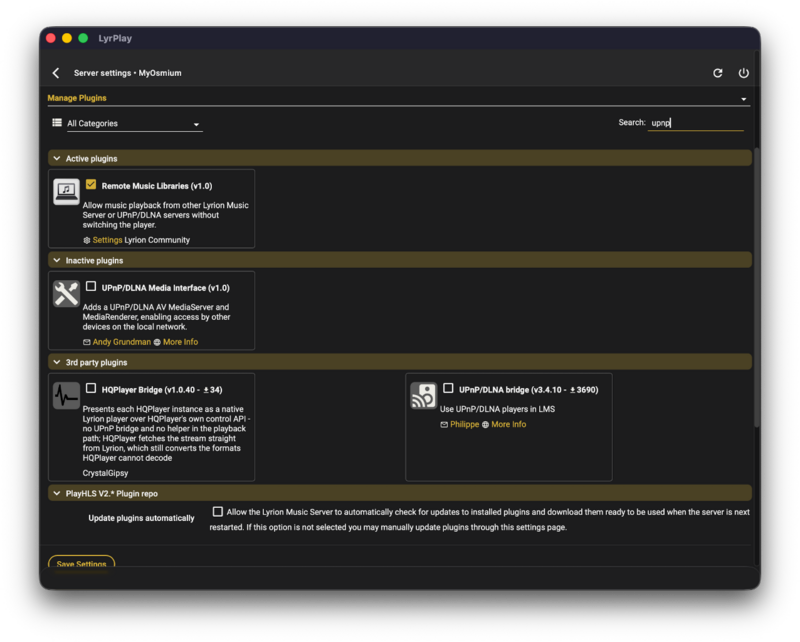Viewport: 800px width, 642px height.
Task: Click Lyrion Community author text
Action: click(x=157, y=240)
